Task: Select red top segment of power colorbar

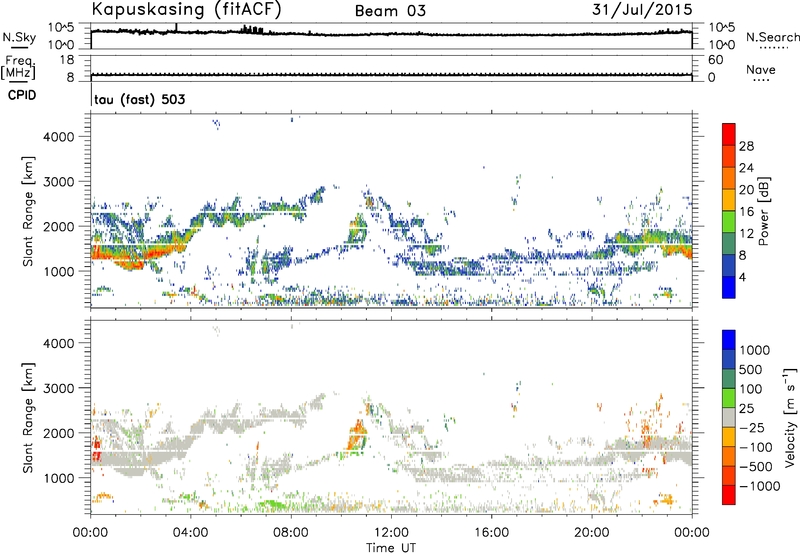Action: pyautogui.click(x=729, y=135)
